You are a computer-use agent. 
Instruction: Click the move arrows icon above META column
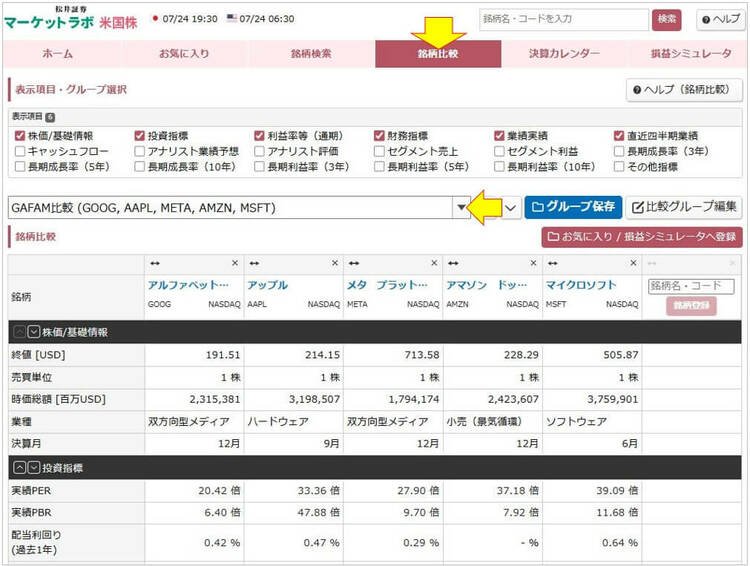[353, 263]
